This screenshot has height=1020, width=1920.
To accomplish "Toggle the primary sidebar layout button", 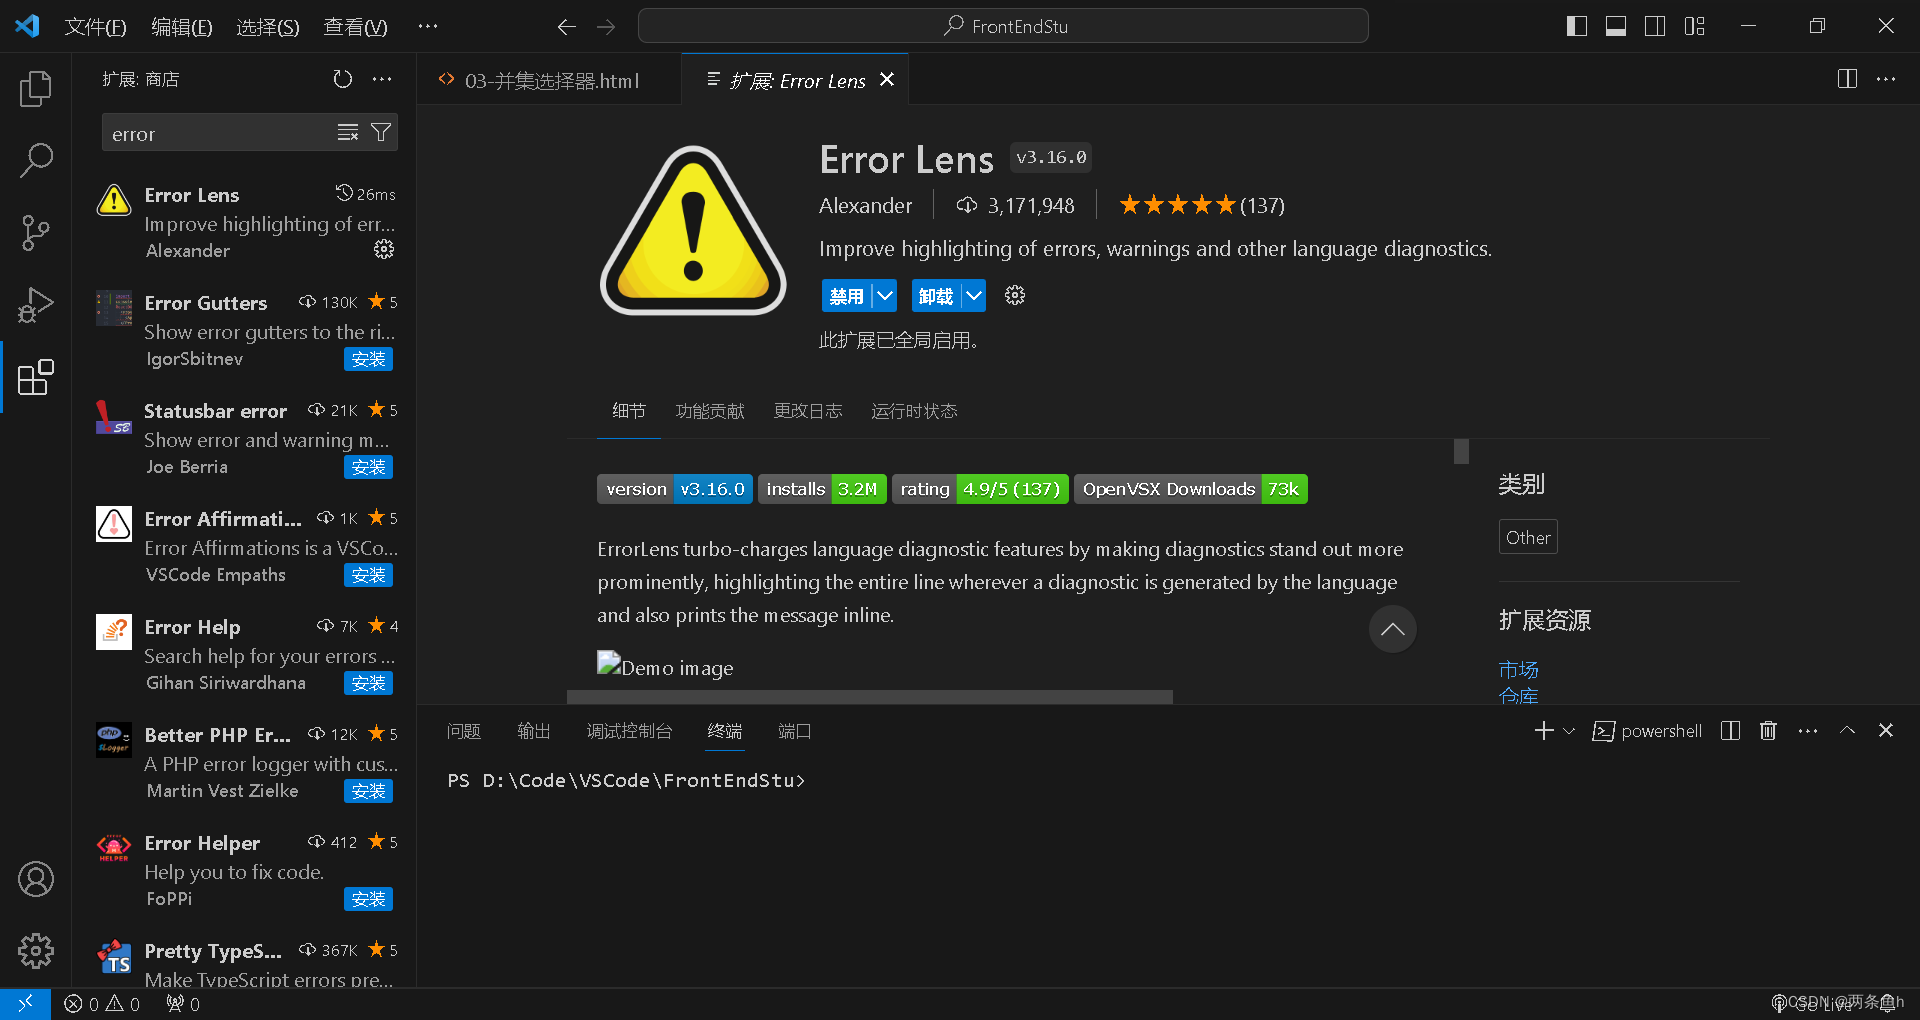I will coord(1576,25).
